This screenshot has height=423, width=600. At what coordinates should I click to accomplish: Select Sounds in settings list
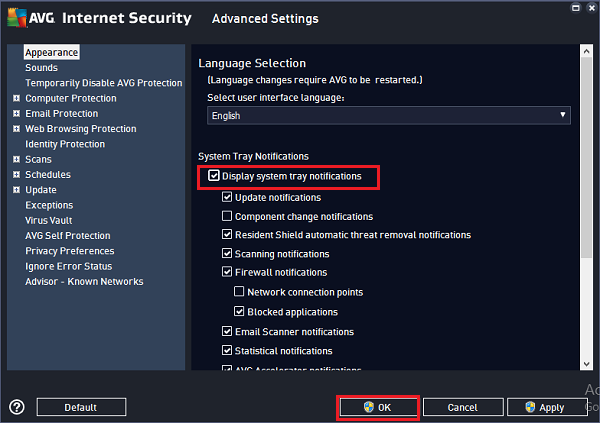tap(41, 68)
